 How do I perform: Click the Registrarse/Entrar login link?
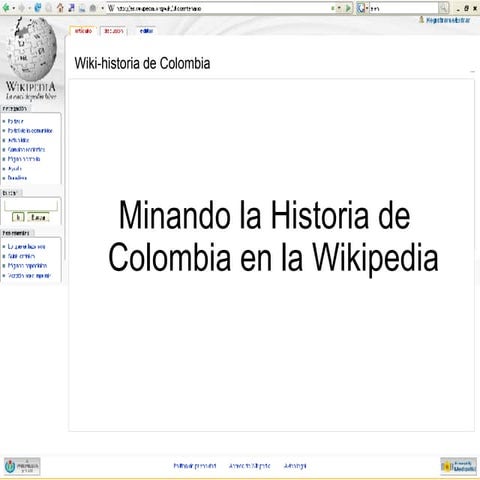tap(448, 20)
